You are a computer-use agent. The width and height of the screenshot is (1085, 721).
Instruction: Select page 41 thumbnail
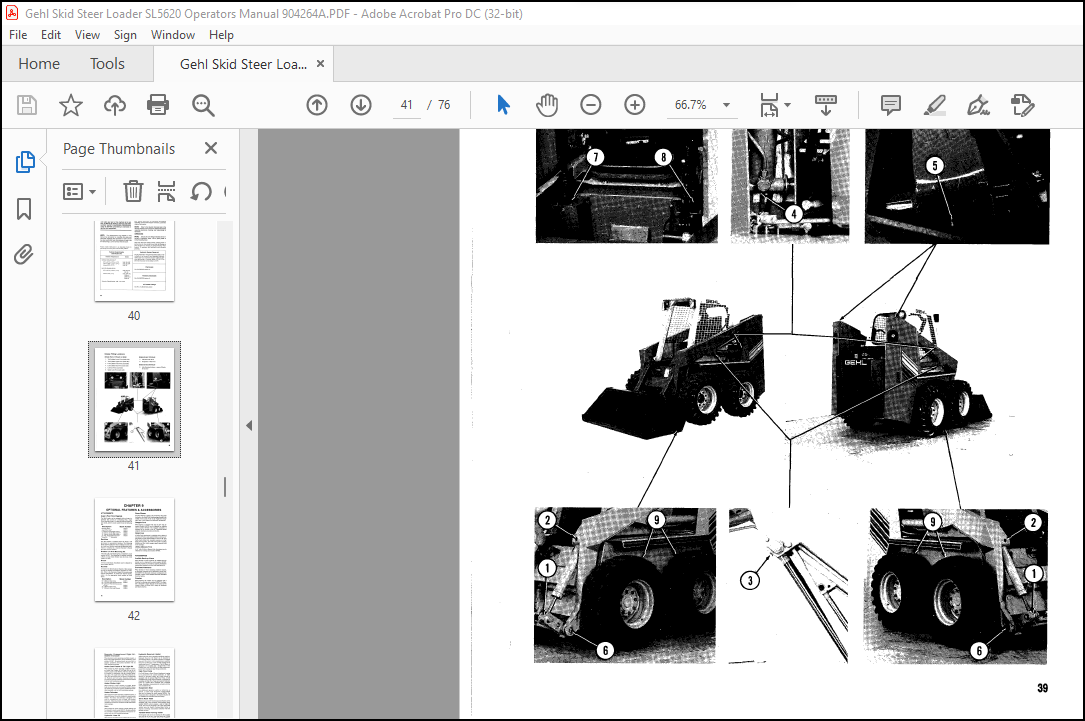click(x=134, y=399)
